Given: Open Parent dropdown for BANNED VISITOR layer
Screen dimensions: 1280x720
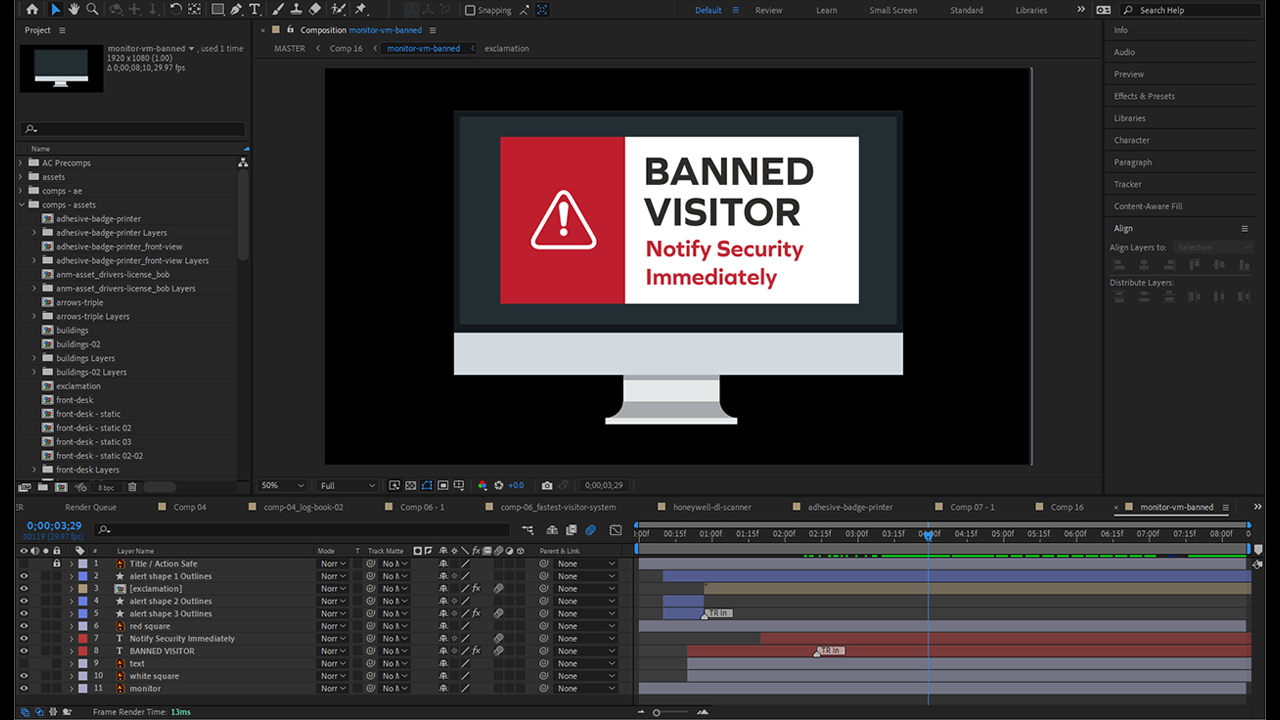Looking at the screenshot, I should [586, 651].
